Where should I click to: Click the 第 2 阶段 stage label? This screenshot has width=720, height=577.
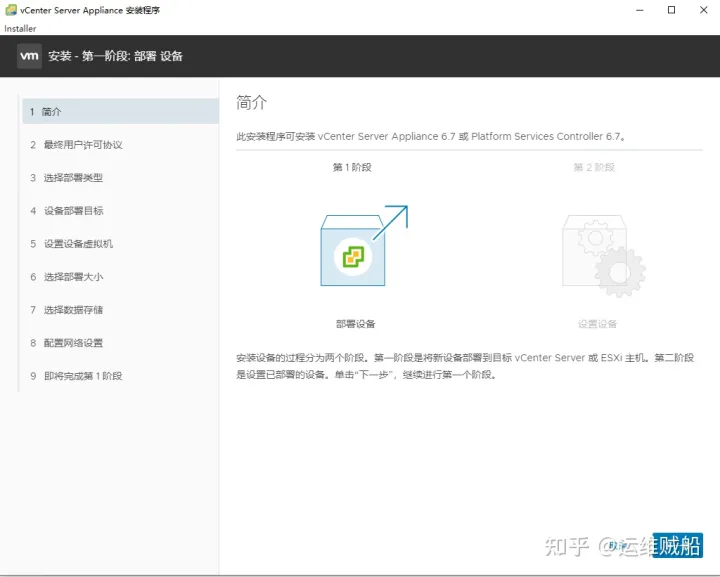click(x=593, y=168)
